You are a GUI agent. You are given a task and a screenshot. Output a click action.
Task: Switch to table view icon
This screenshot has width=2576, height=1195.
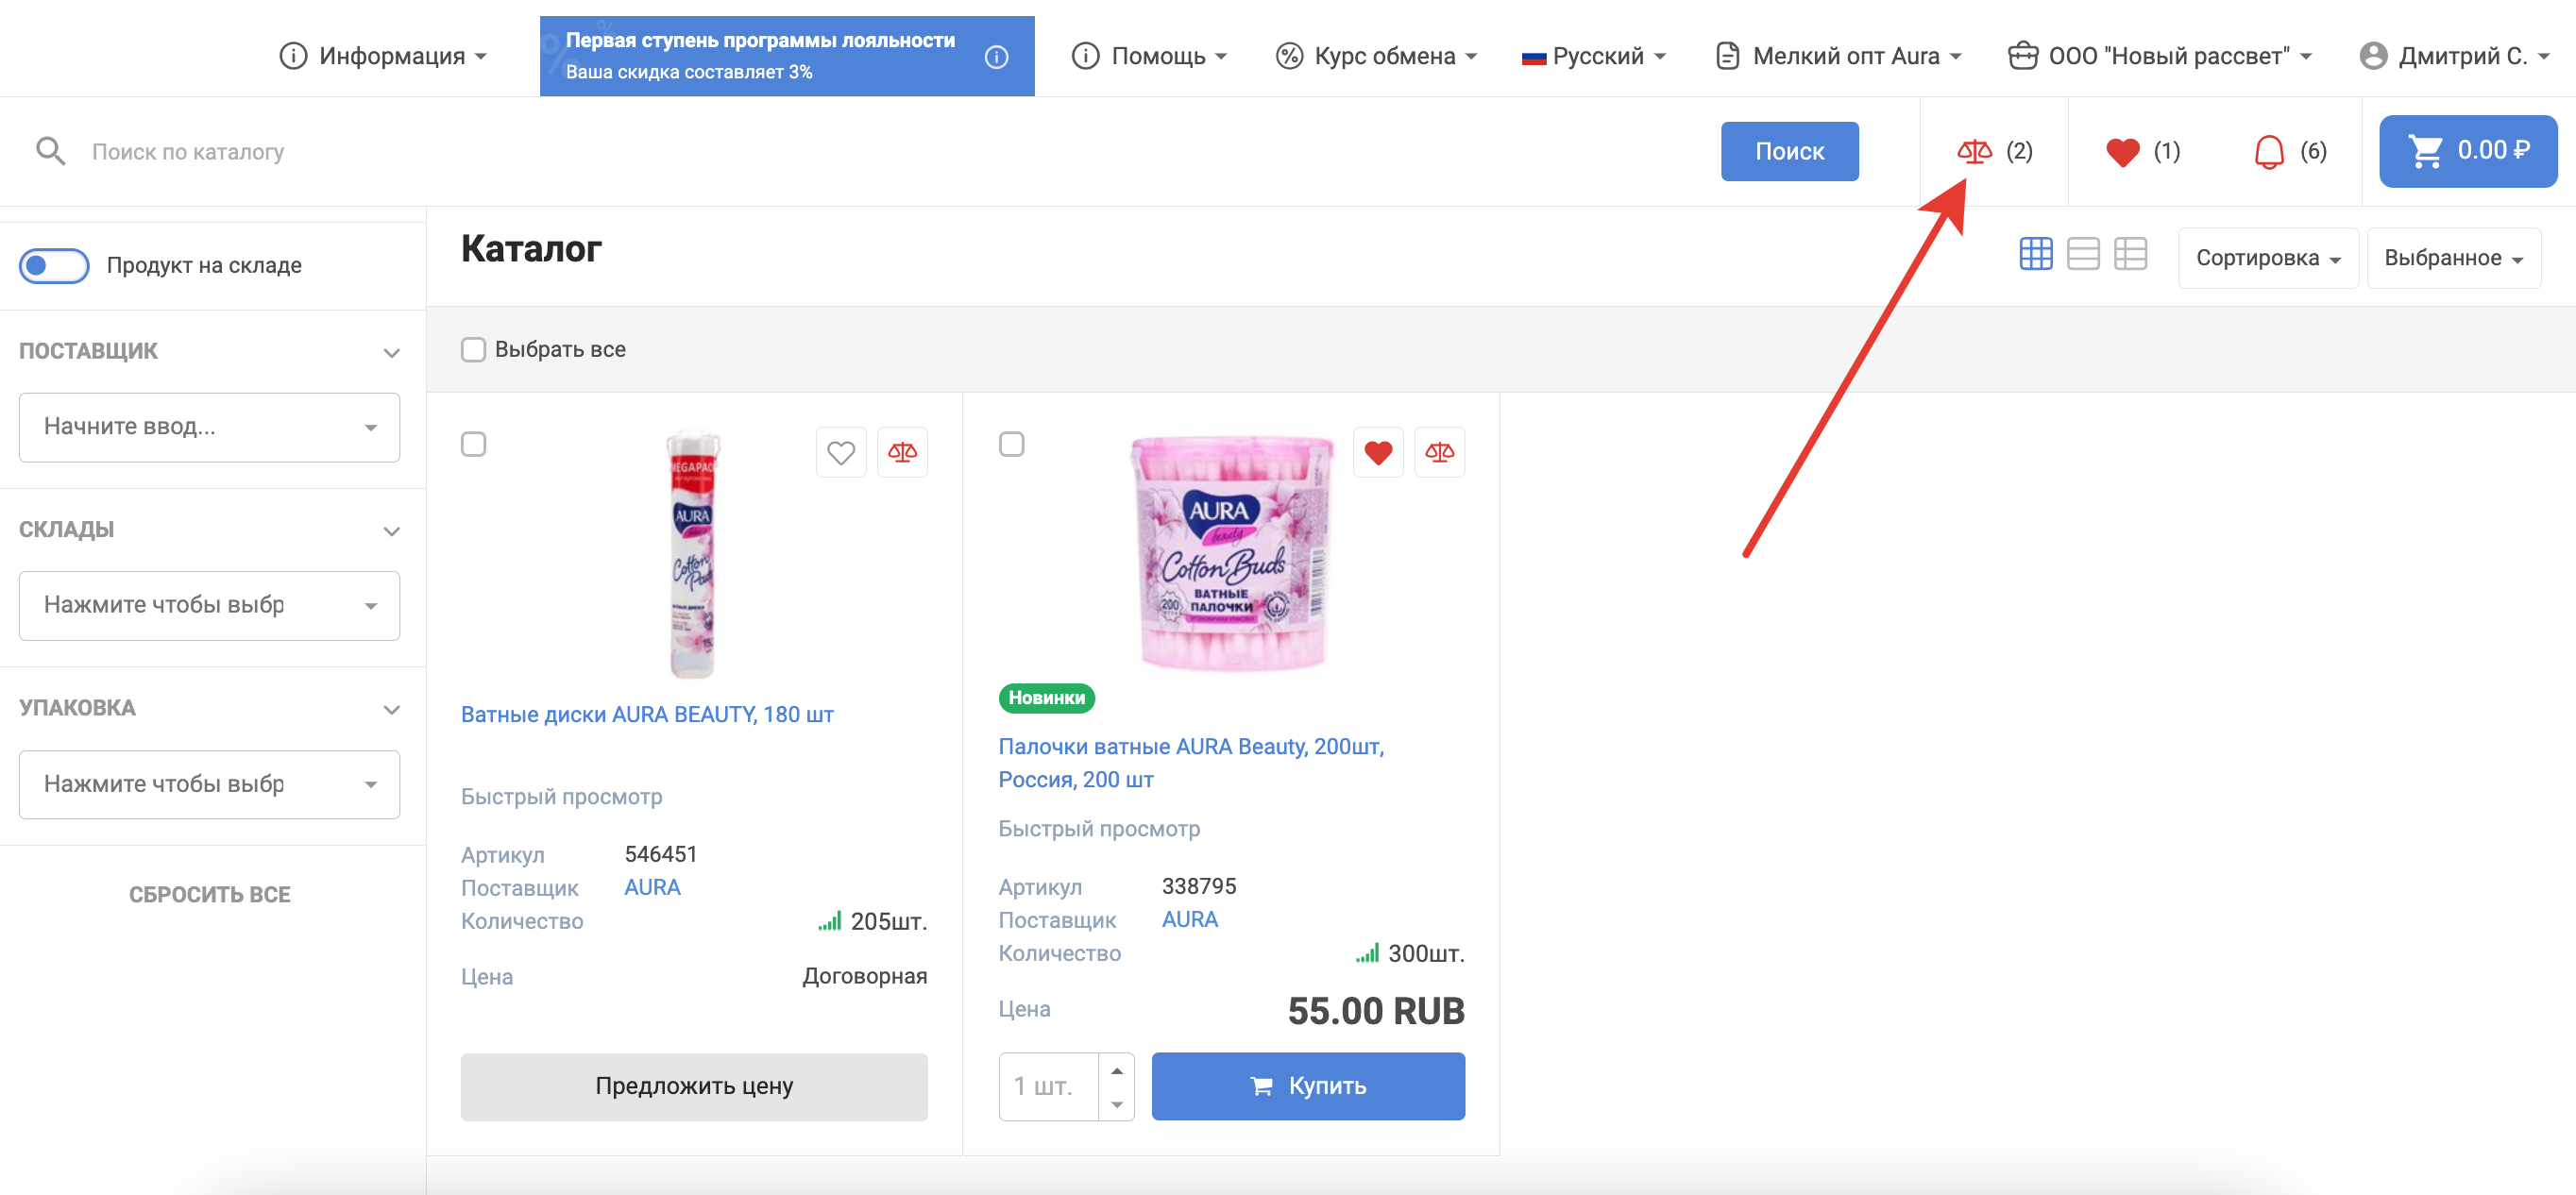coord(2130,254)
